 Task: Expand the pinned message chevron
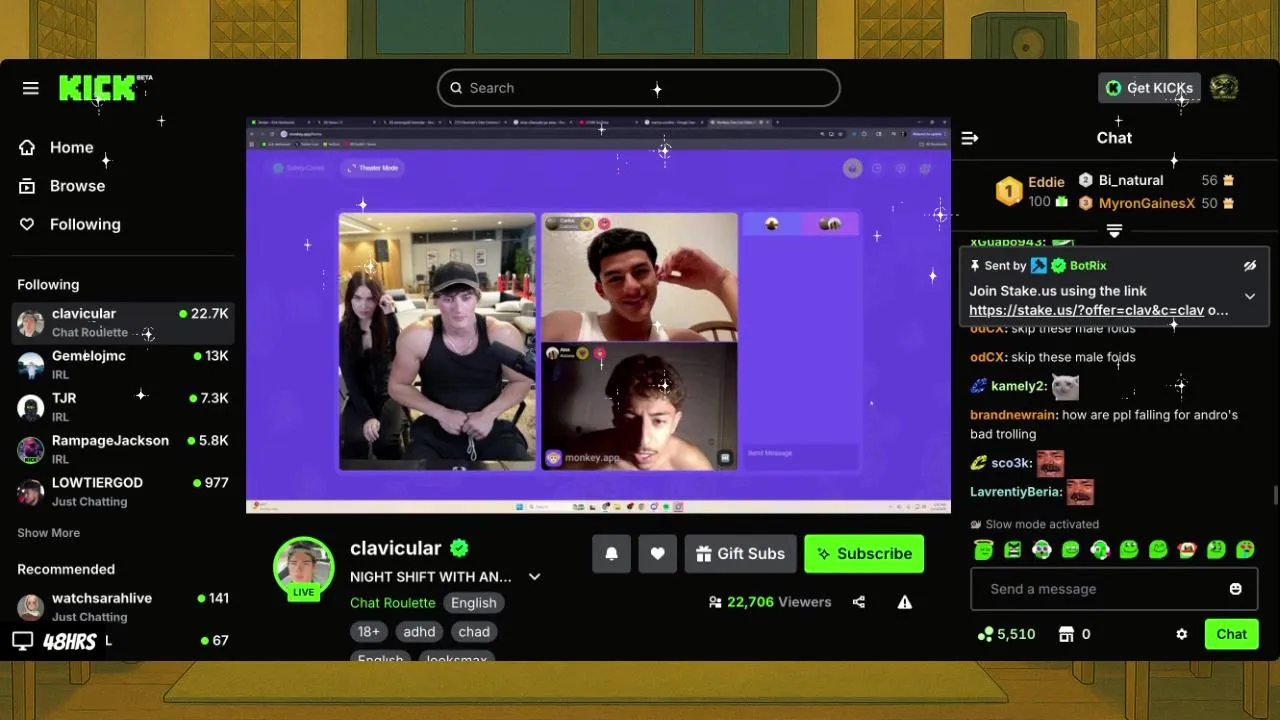coord(1250,296)
